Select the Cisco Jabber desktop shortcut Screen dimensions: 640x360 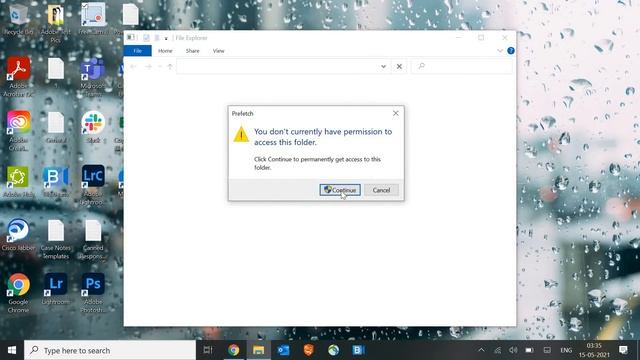[x=18, y=235]
